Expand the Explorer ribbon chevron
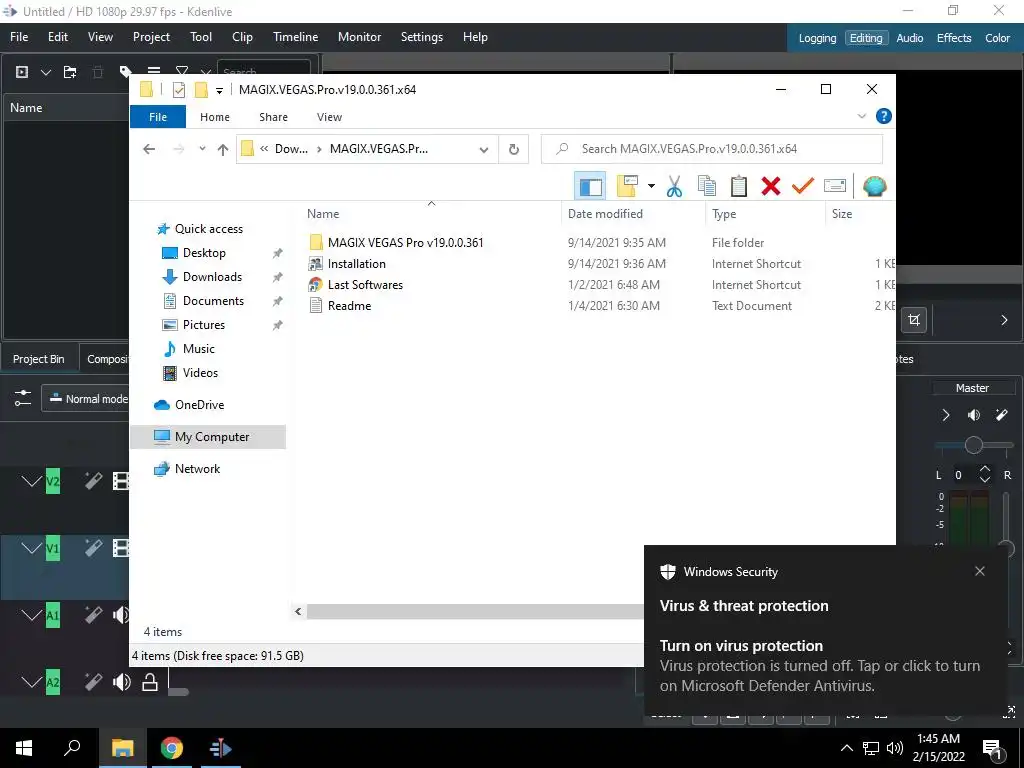Viewport: 1024px width, 768px height. coord(861,116)
